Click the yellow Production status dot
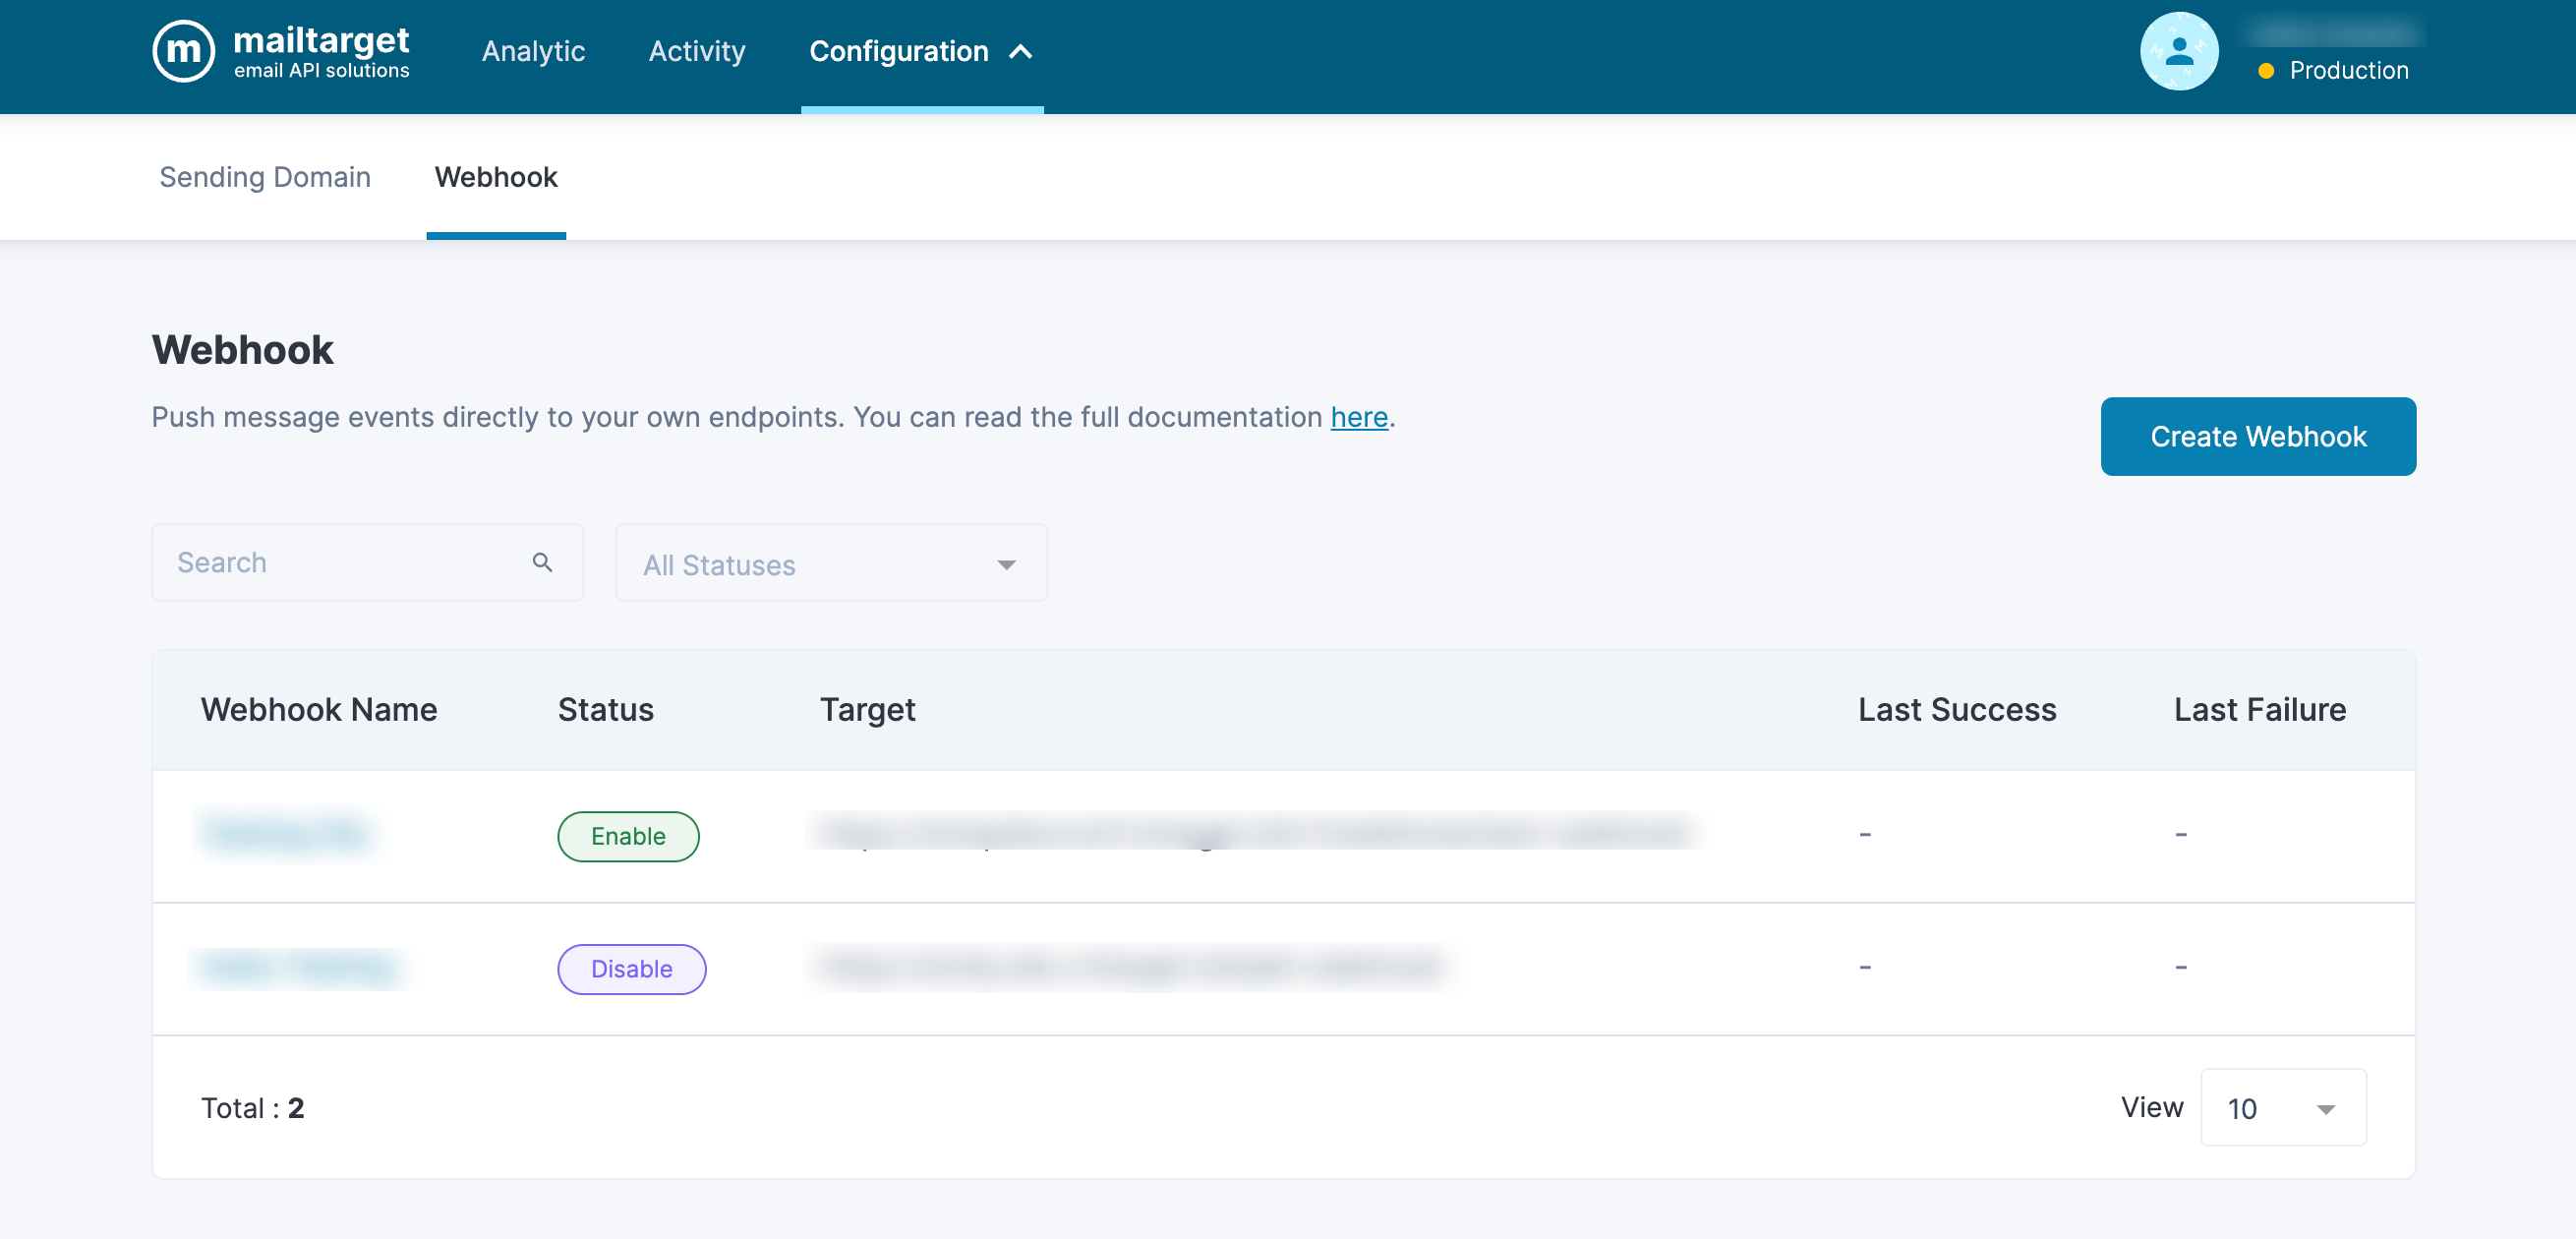The width and height of the screenshot is (2576, 1239). (2266, 71)
